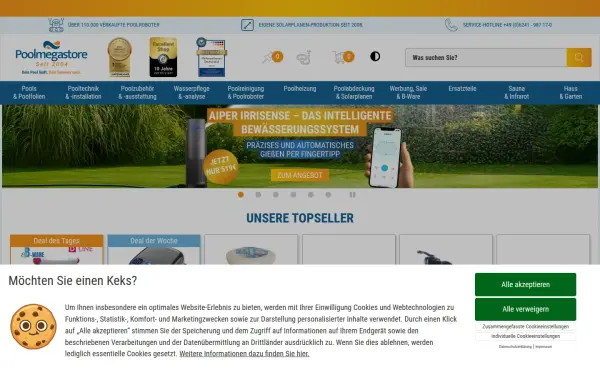This screenshot has width=600, height=375.
Task: Open the Datenschutzerklärung link
Action: point(515,347)
